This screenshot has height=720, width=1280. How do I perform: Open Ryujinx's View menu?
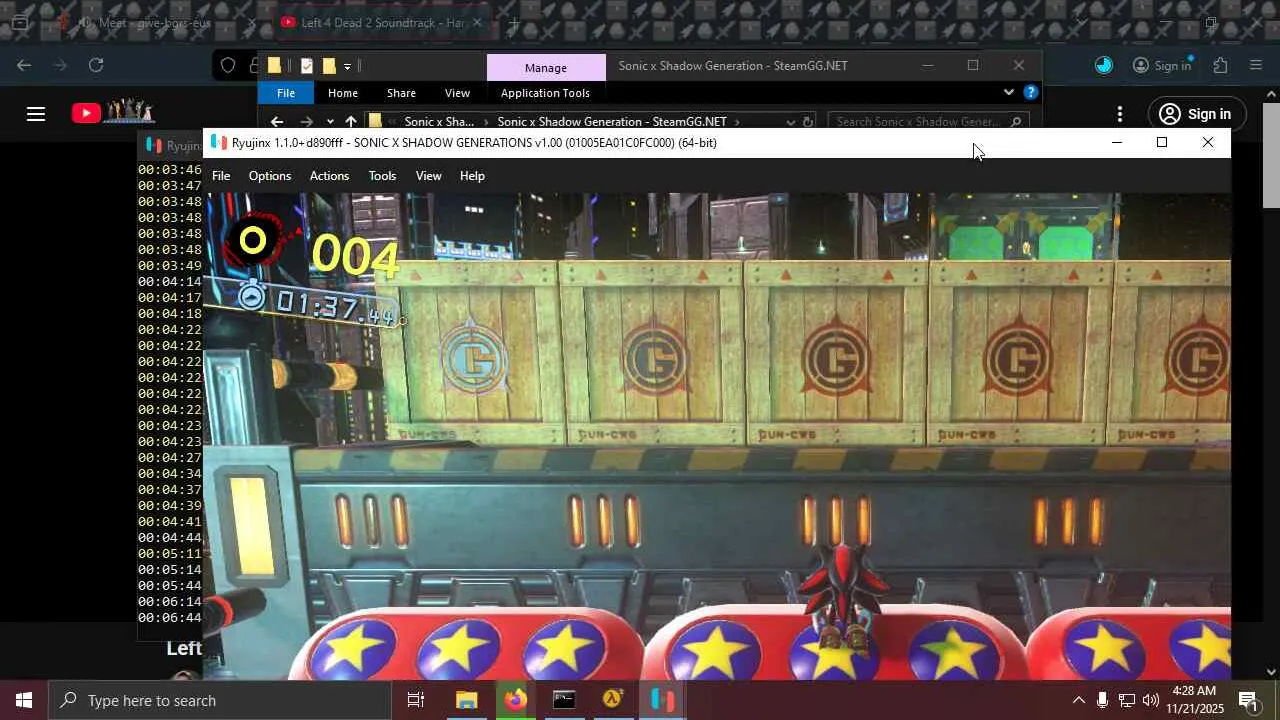[428, 176]
